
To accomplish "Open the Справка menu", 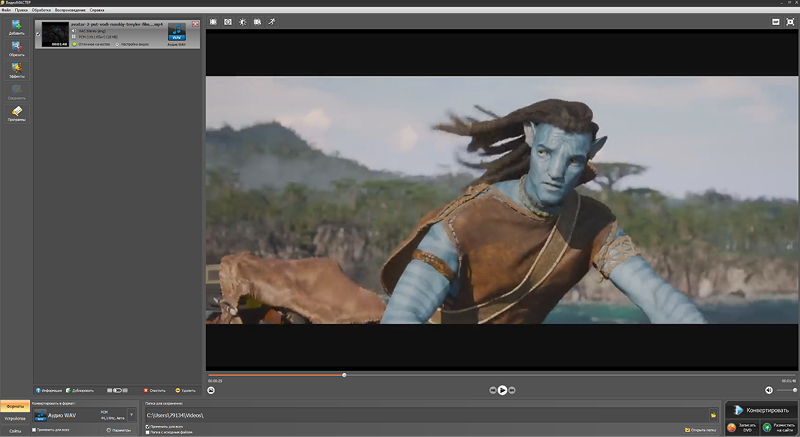I will pyautogui.click(x=97, y=10).
